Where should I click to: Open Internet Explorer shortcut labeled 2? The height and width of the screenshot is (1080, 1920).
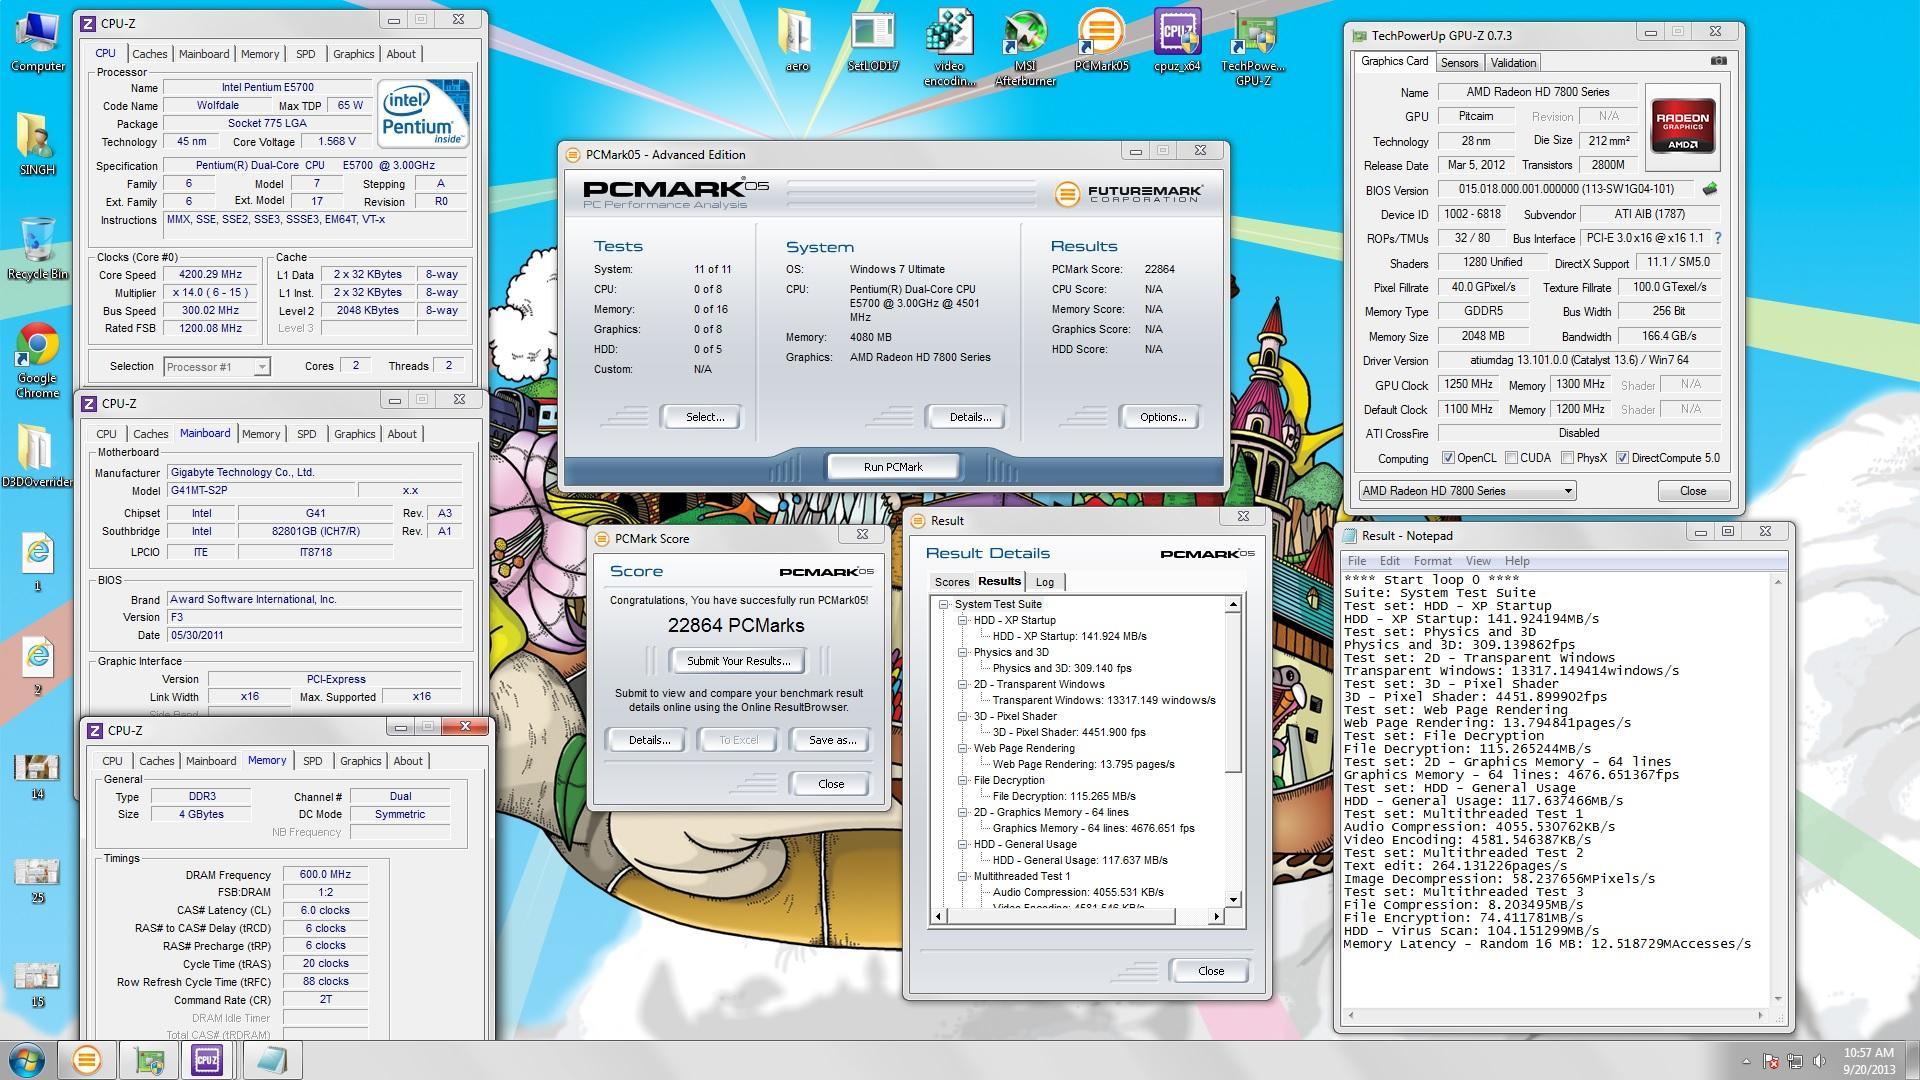pyautogui.click(x=37, y=666)
